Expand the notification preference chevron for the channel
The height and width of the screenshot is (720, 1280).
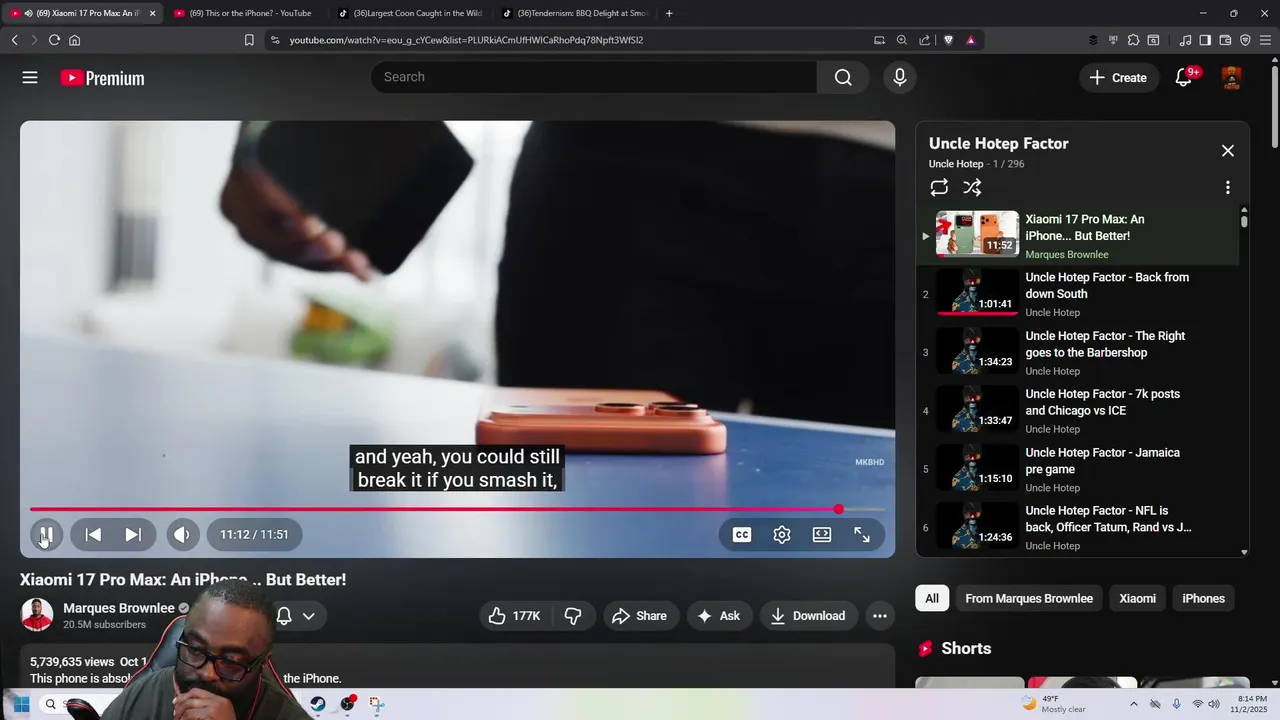coord(309,616)
